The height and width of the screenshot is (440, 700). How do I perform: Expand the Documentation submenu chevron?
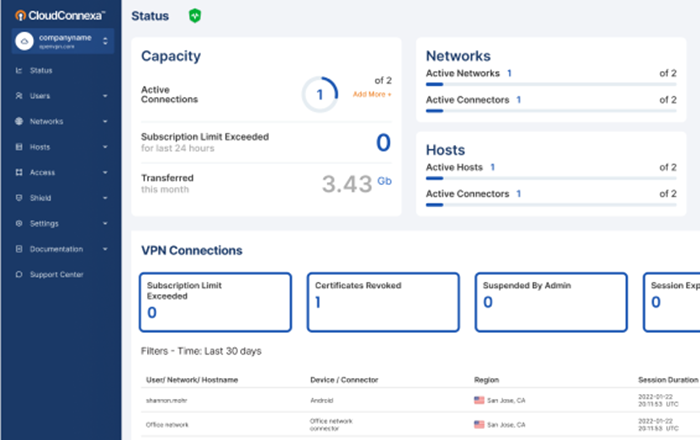[105, 249]
